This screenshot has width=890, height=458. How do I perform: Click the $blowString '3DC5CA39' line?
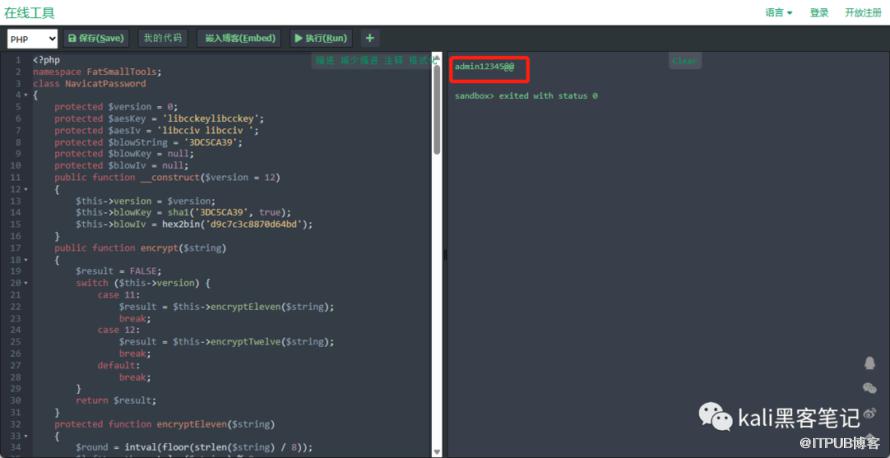point(149,142)
